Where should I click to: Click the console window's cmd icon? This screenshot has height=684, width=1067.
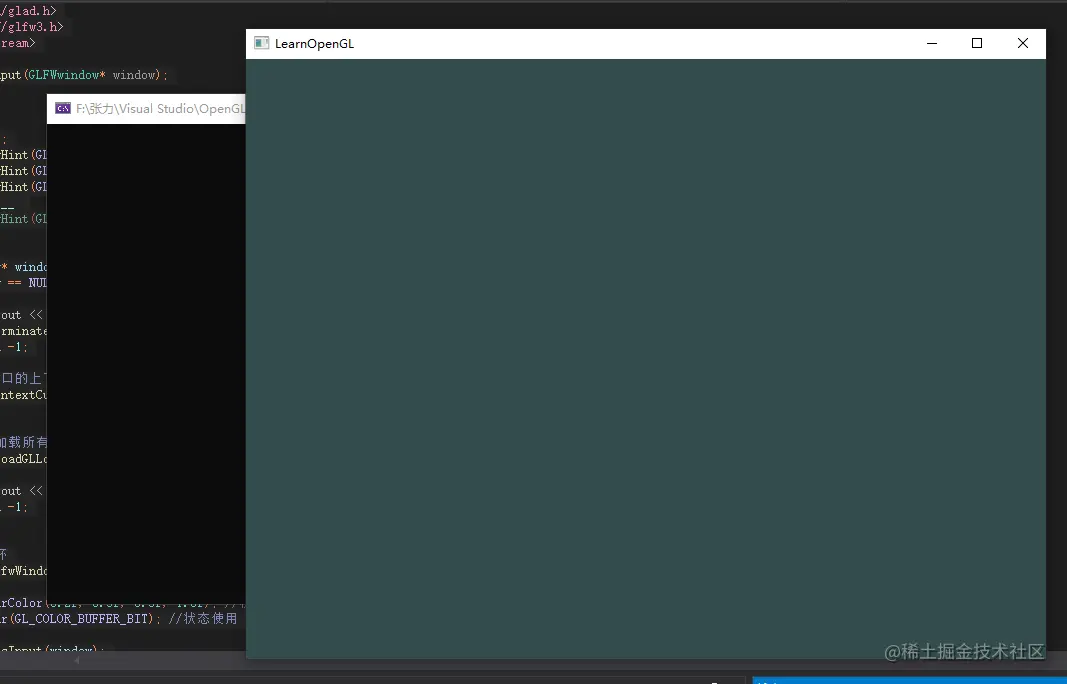pyautogui.click(x=63, y=108)
